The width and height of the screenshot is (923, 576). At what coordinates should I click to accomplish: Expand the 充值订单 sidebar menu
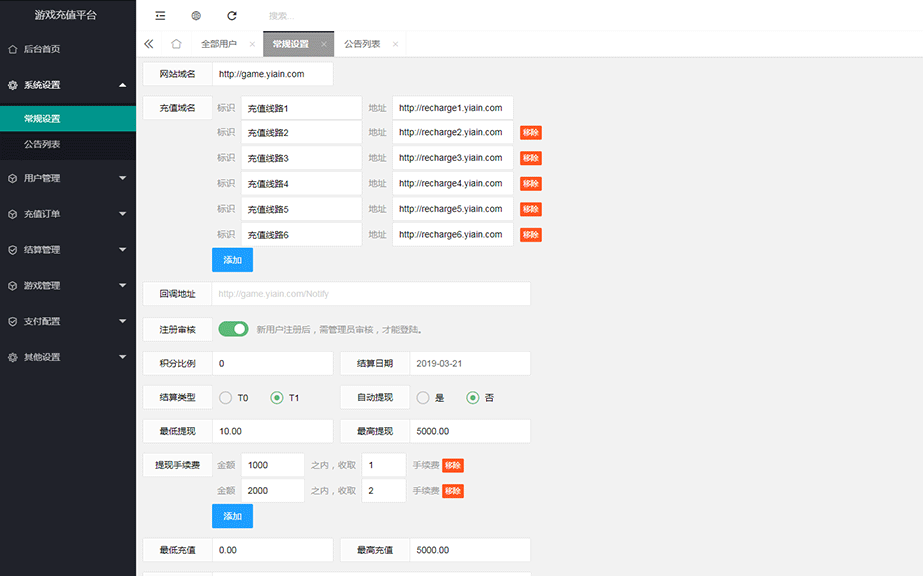[x=66, y=214]
